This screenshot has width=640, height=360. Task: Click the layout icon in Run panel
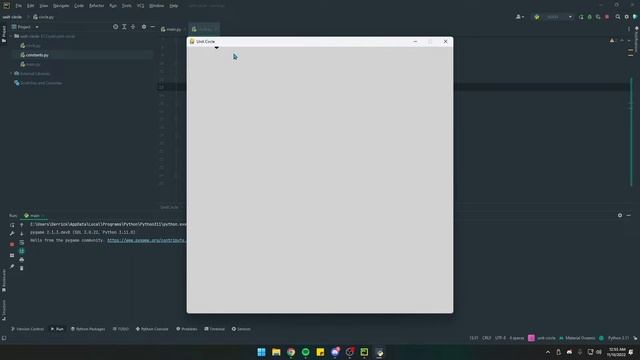(12, 256)
